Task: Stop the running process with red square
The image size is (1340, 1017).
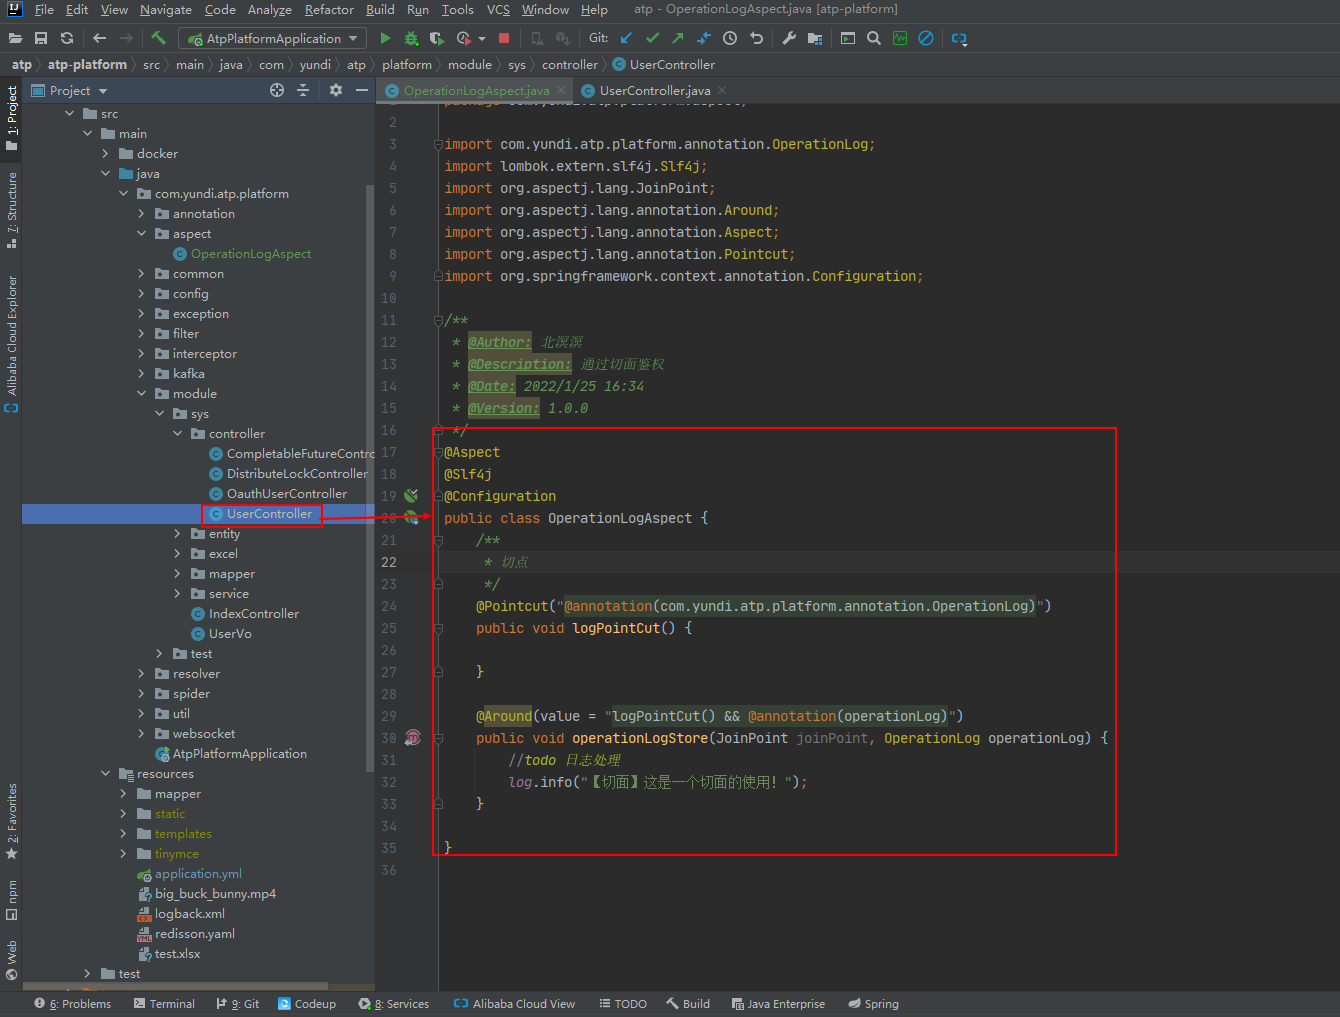Action: [504, 38]
